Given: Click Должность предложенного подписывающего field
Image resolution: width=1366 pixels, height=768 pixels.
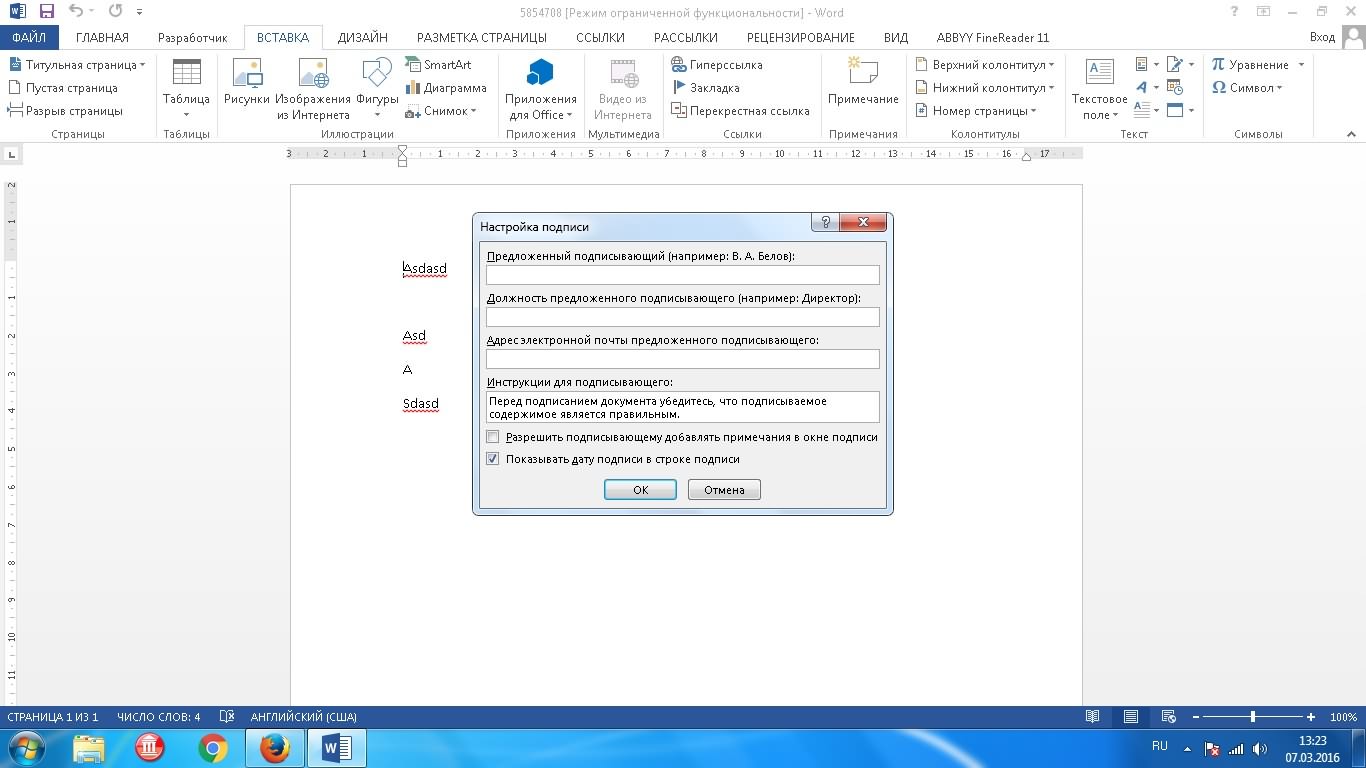Looking at the screenshot, I should (683, 316).
